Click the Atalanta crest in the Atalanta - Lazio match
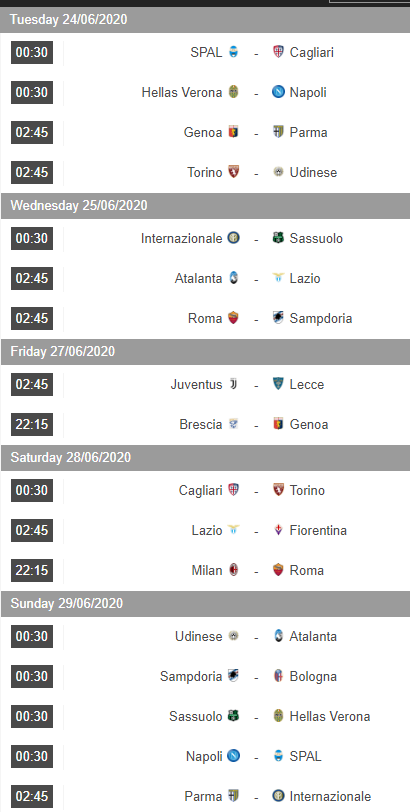 [233, 278]
